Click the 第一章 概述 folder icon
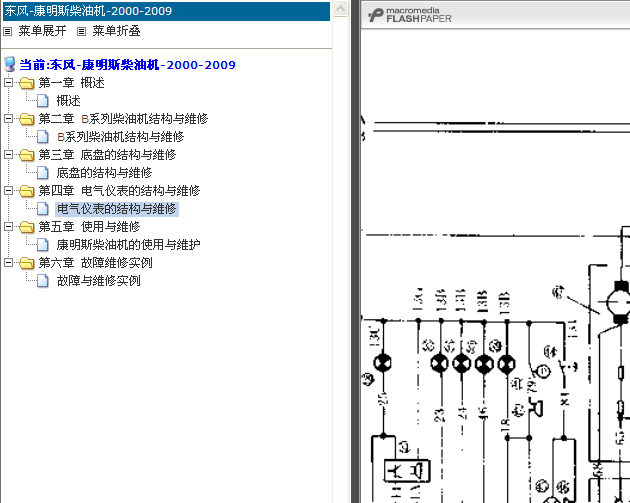This screenshot has width=630, height=503. (x=27, y=83)
